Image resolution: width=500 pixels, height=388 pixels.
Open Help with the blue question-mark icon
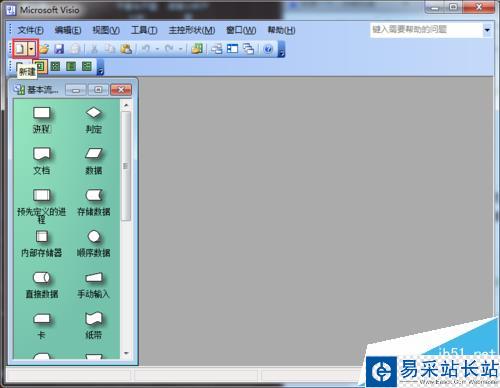[268, 49]
